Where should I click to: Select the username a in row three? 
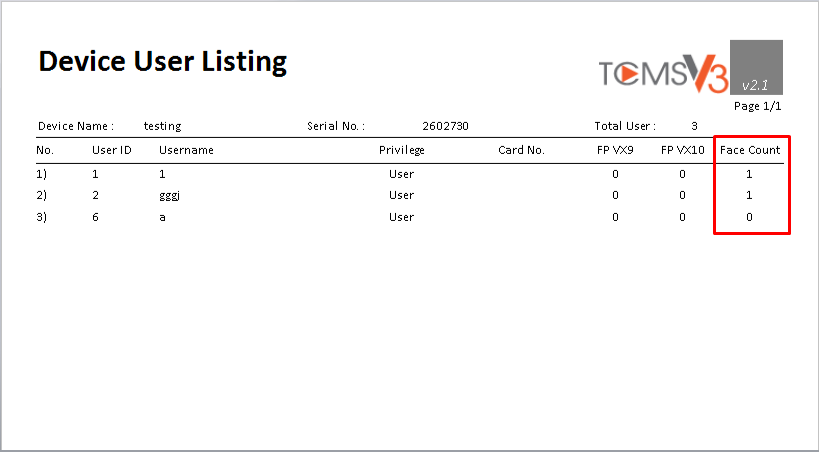162,217
